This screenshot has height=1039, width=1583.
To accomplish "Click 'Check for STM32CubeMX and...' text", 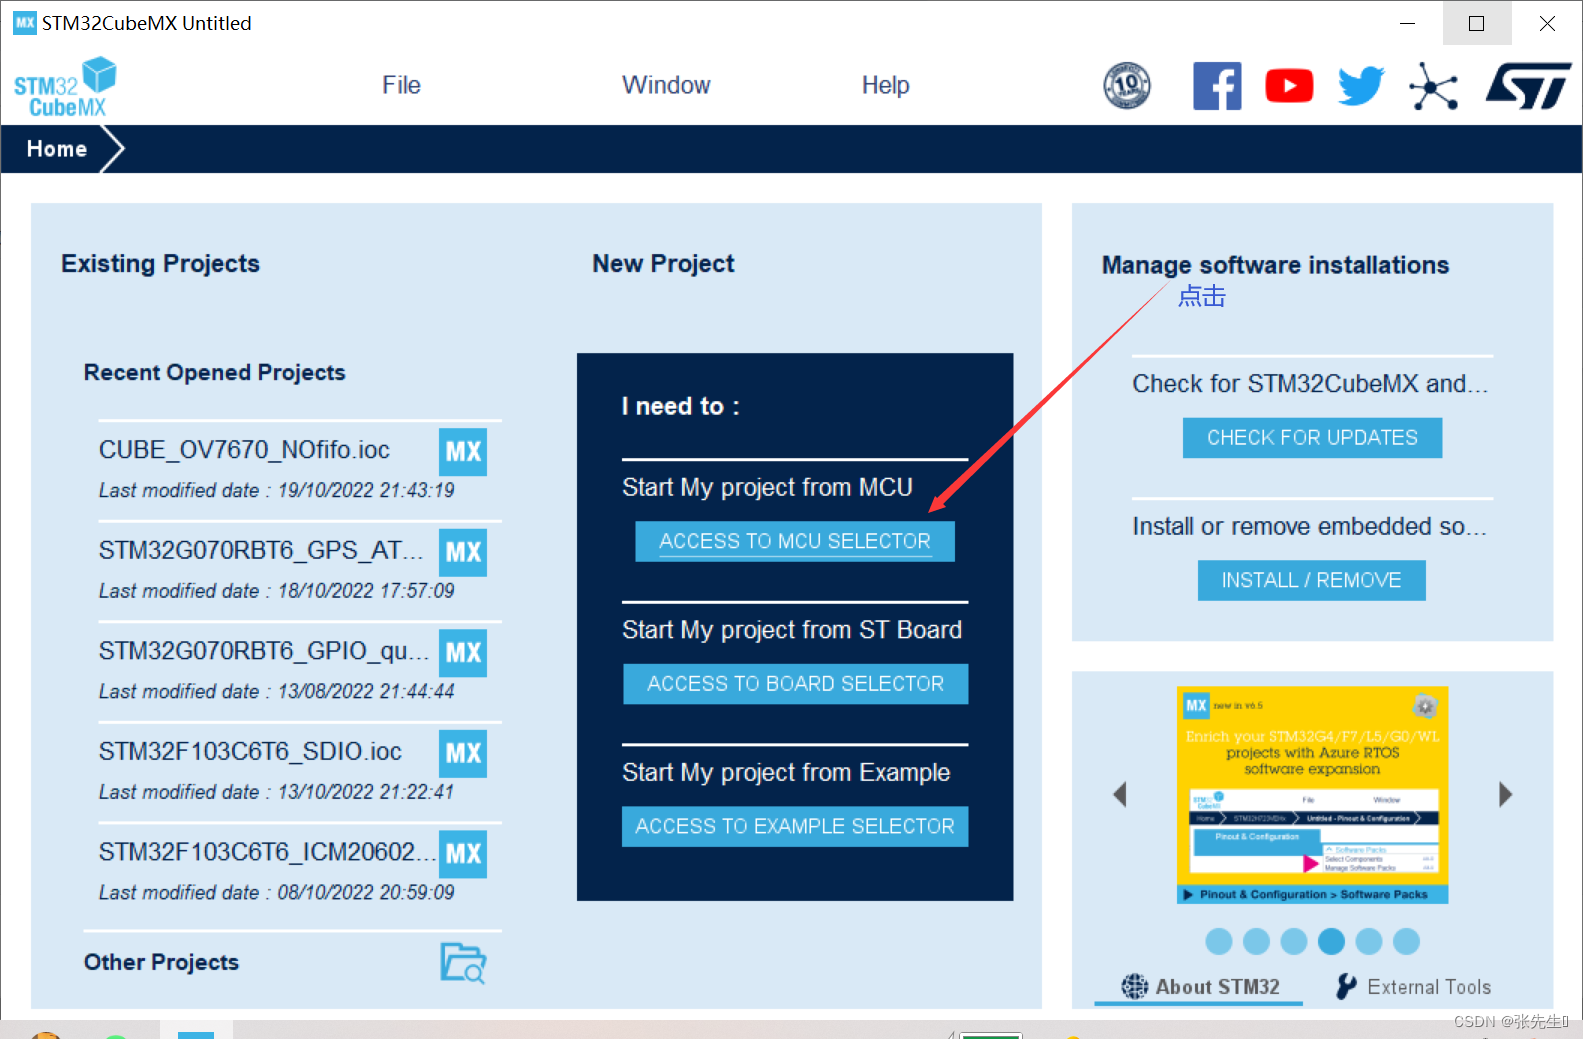I will pyautogui.click(x=1310, y=384).
